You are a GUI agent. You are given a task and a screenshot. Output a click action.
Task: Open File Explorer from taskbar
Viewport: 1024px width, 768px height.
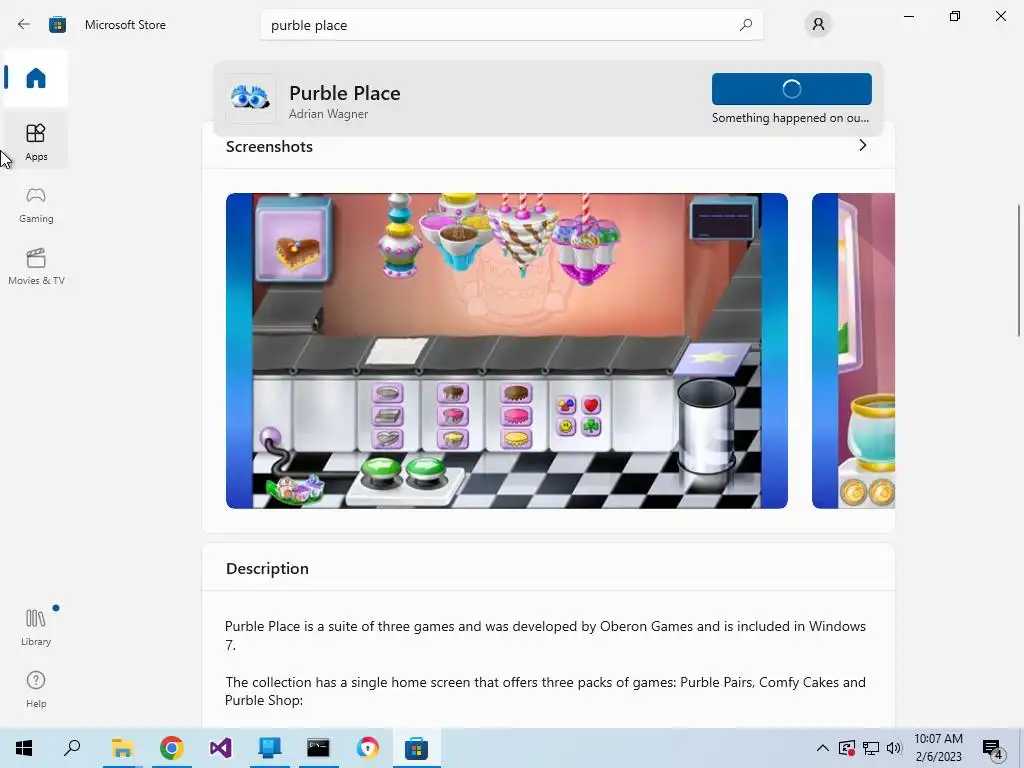(122, 748)
